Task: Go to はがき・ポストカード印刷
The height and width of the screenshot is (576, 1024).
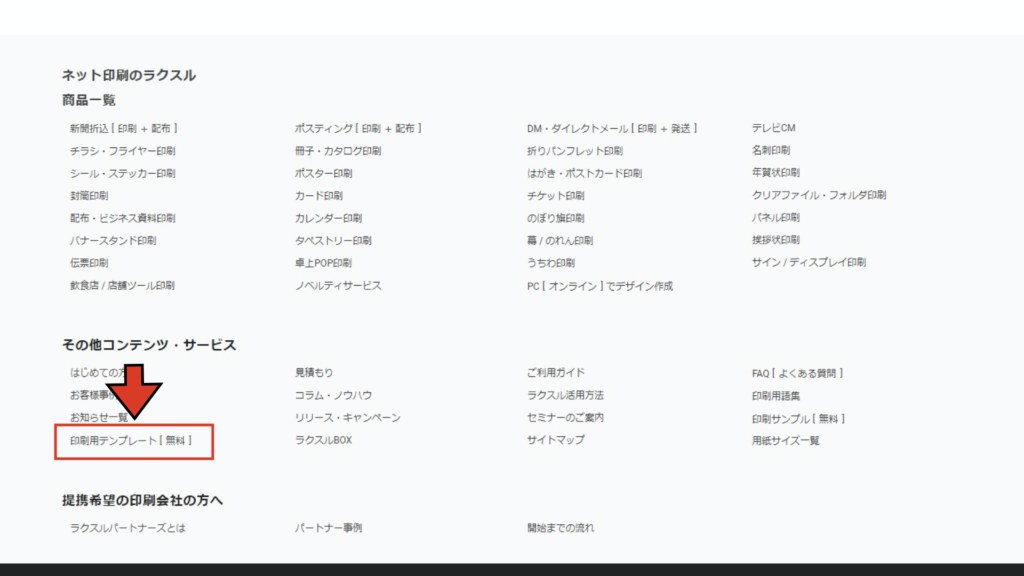Action: pyautogui.click(x=584, y=173)
